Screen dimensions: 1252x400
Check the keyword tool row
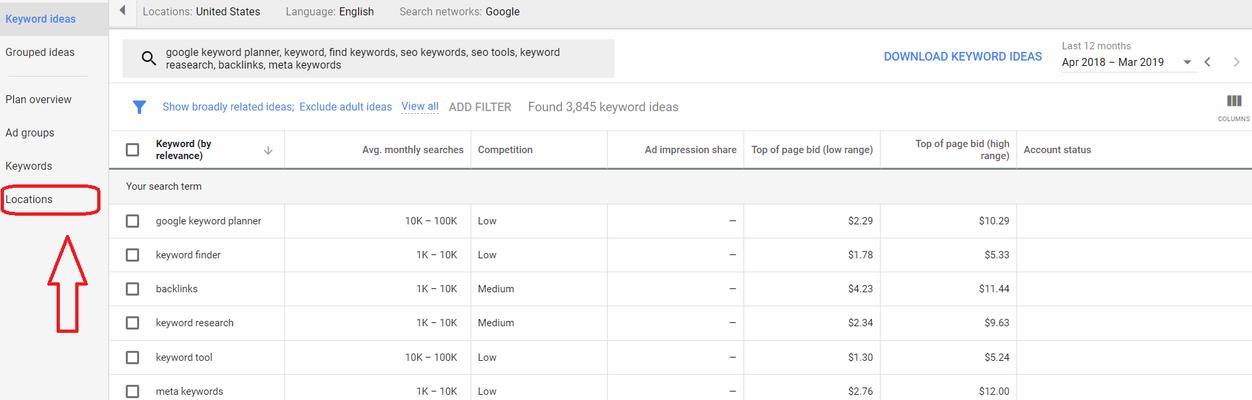[x=132, y=357]
